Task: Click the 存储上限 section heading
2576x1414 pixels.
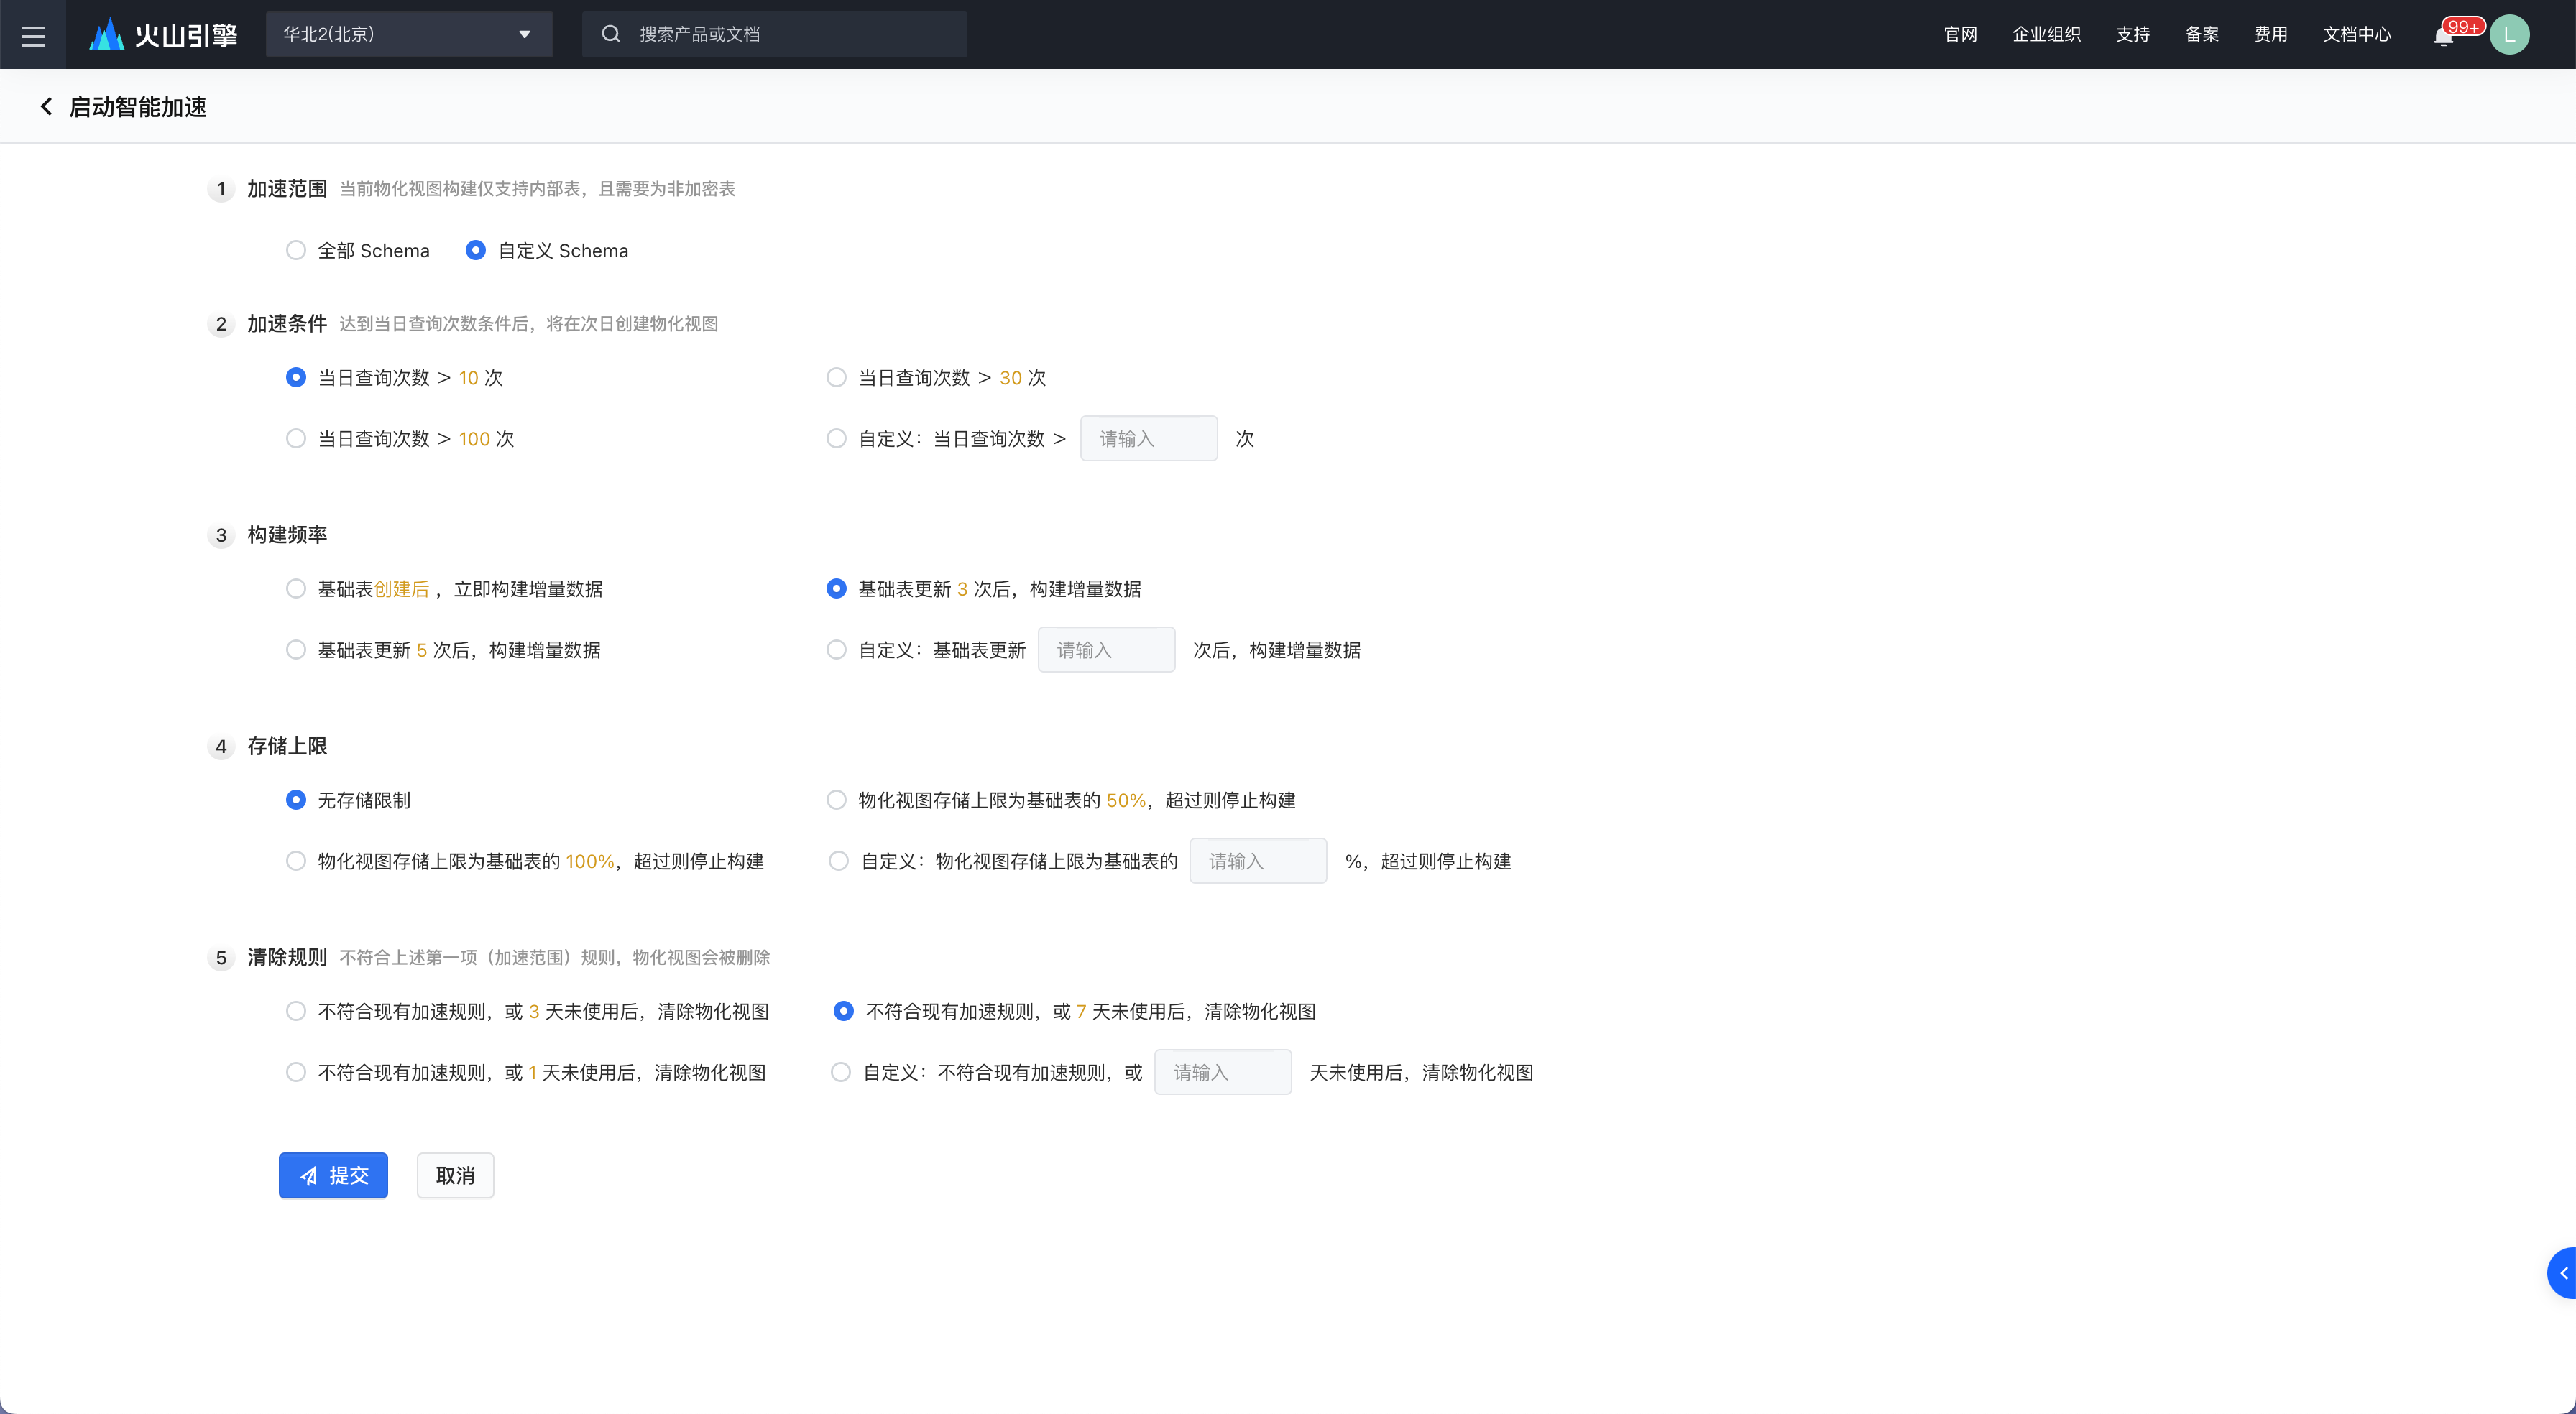Action: 287,746
